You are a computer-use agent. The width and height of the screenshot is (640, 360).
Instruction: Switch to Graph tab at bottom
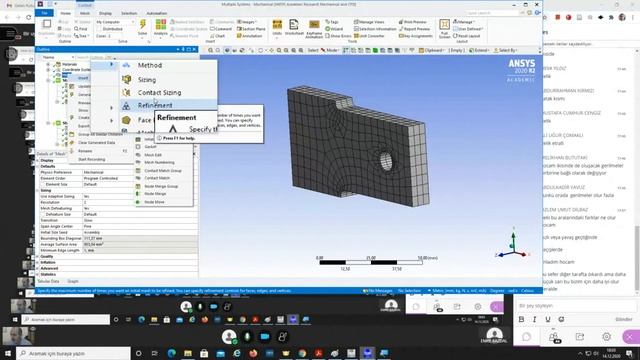(73, 281)
